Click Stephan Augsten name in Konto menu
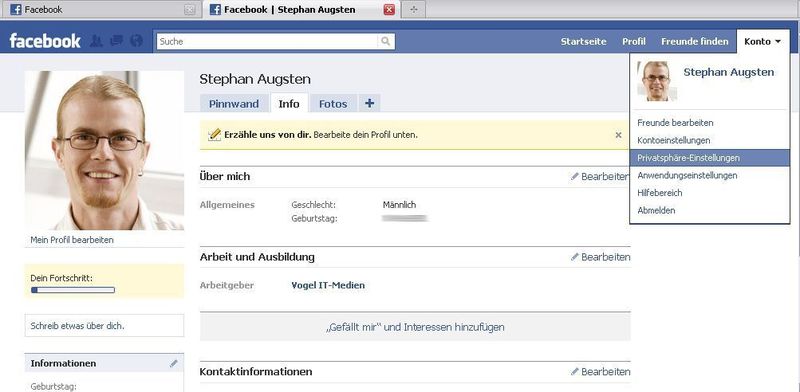Viewport: 800px width, 392px height. (729, 72)
